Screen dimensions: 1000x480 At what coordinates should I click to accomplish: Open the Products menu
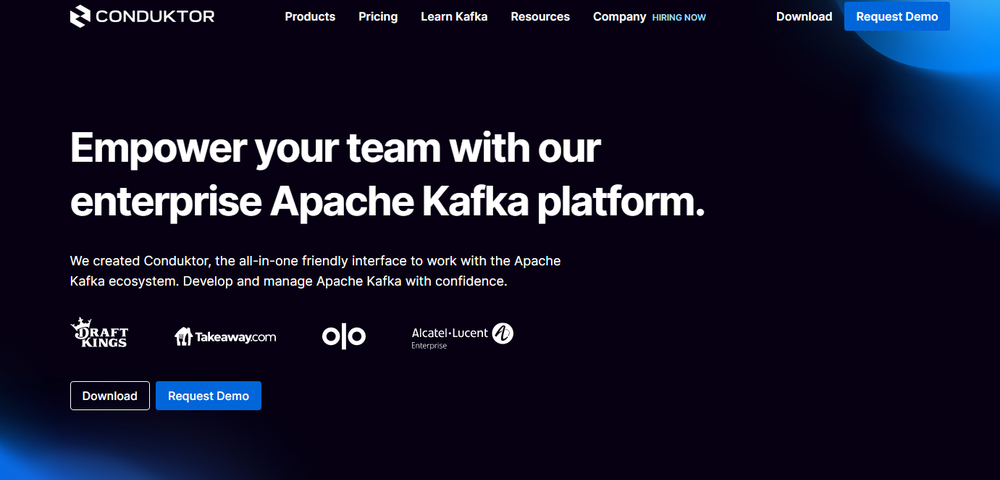[x=310, y=17]
